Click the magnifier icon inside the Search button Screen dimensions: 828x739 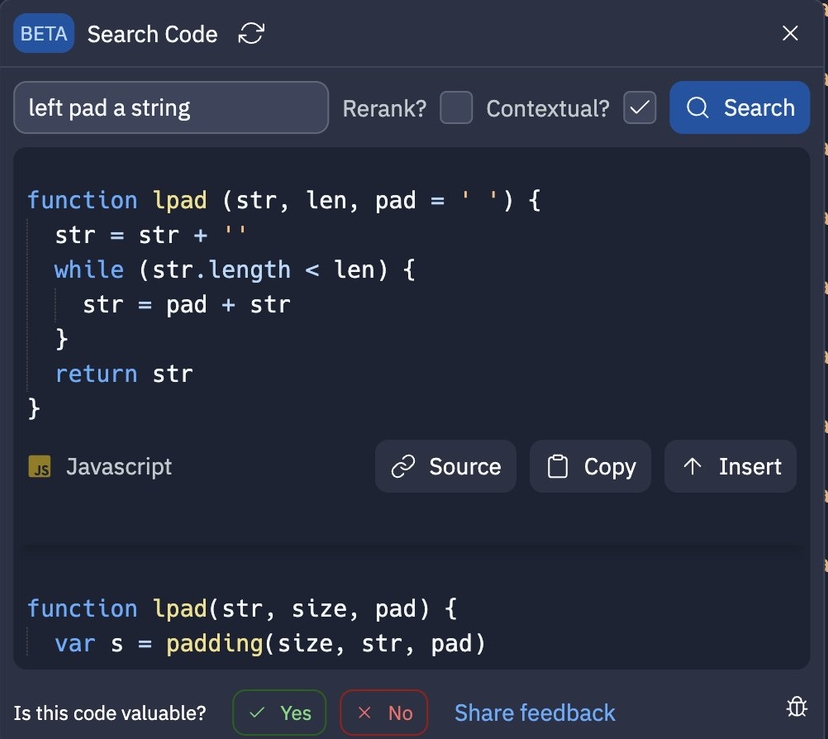pos(697,107)
